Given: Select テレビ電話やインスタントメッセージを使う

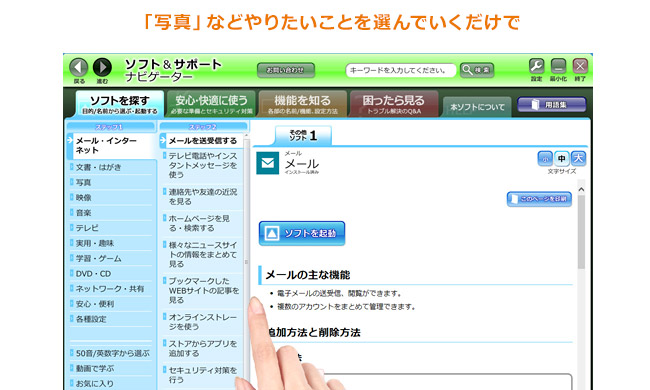Looking at the screenshot, I should coord(201,165).
